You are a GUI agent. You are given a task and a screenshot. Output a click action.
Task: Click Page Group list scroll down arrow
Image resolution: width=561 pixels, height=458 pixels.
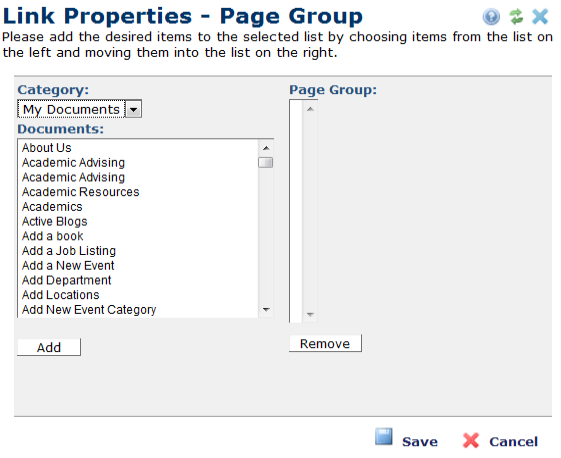point(310,315)
